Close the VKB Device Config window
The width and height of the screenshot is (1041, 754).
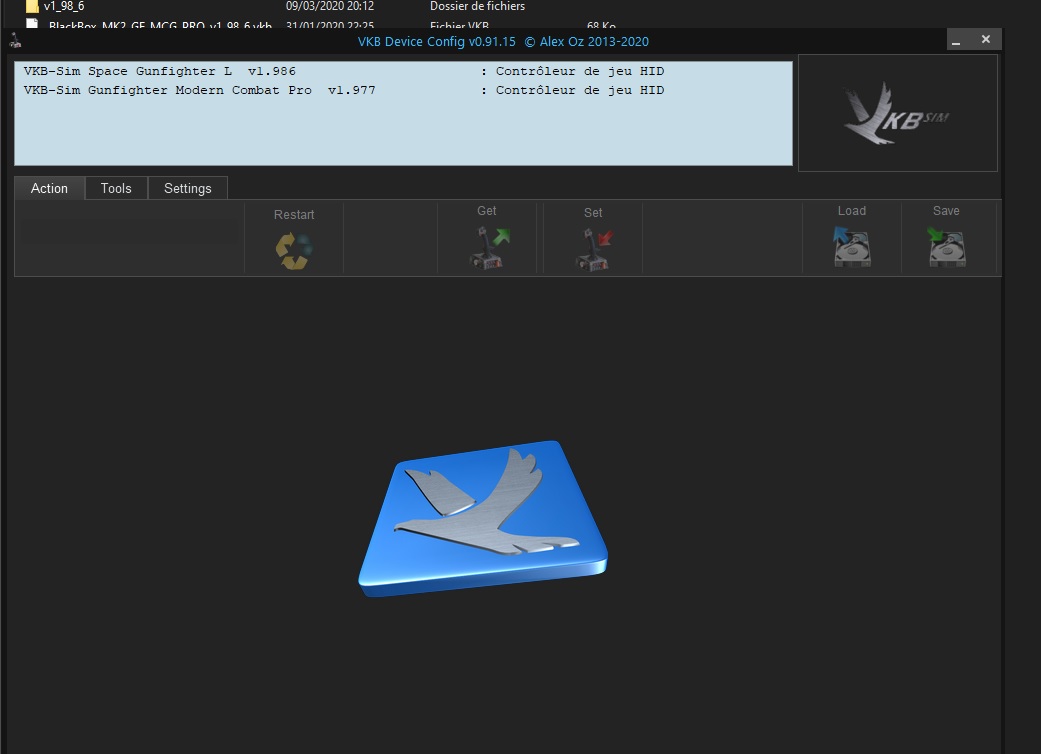point(986,40)
